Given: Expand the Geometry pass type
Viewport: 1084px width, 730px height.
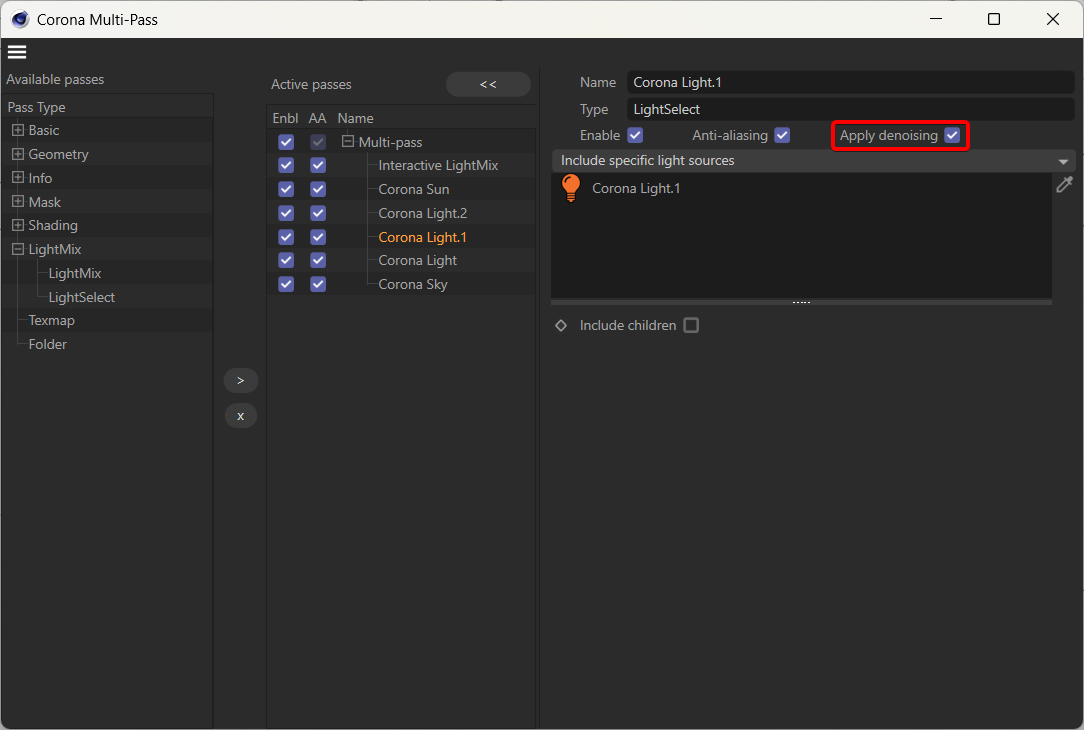Looking at the screenshot, I should coord(18,154).
